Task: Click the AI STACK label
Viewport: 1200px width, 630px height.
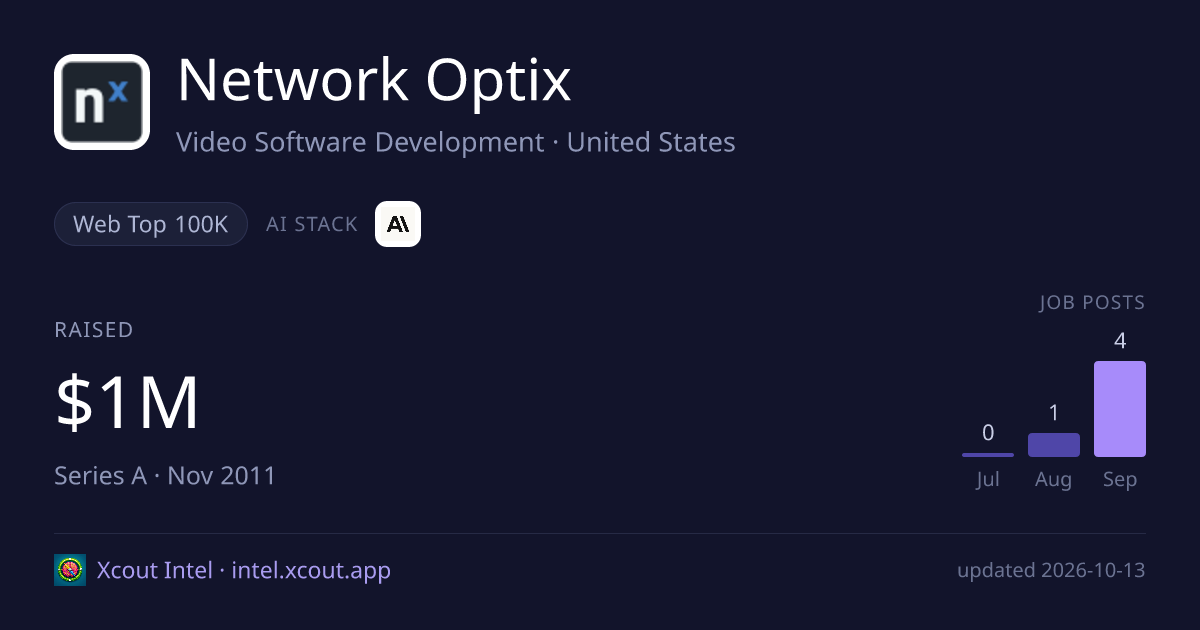Action: tap(312, 224)
